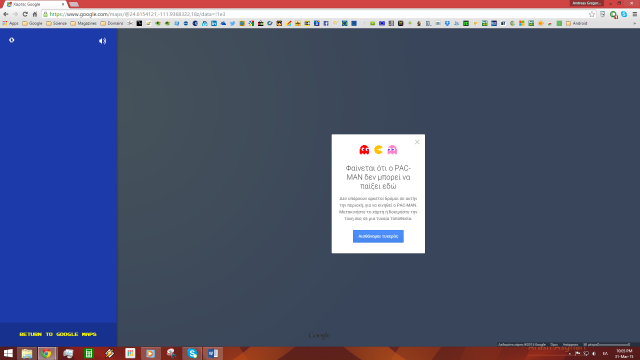
Task: Return to Google Maps link
Action: [x=58, y=334]
